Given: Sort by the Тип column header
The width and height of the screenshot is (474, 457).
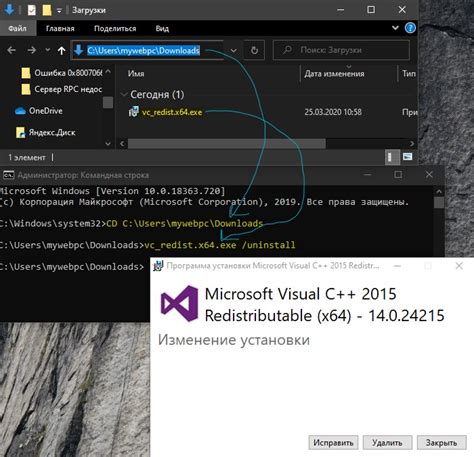Looking at the screenshot, I should click(408, 73).
